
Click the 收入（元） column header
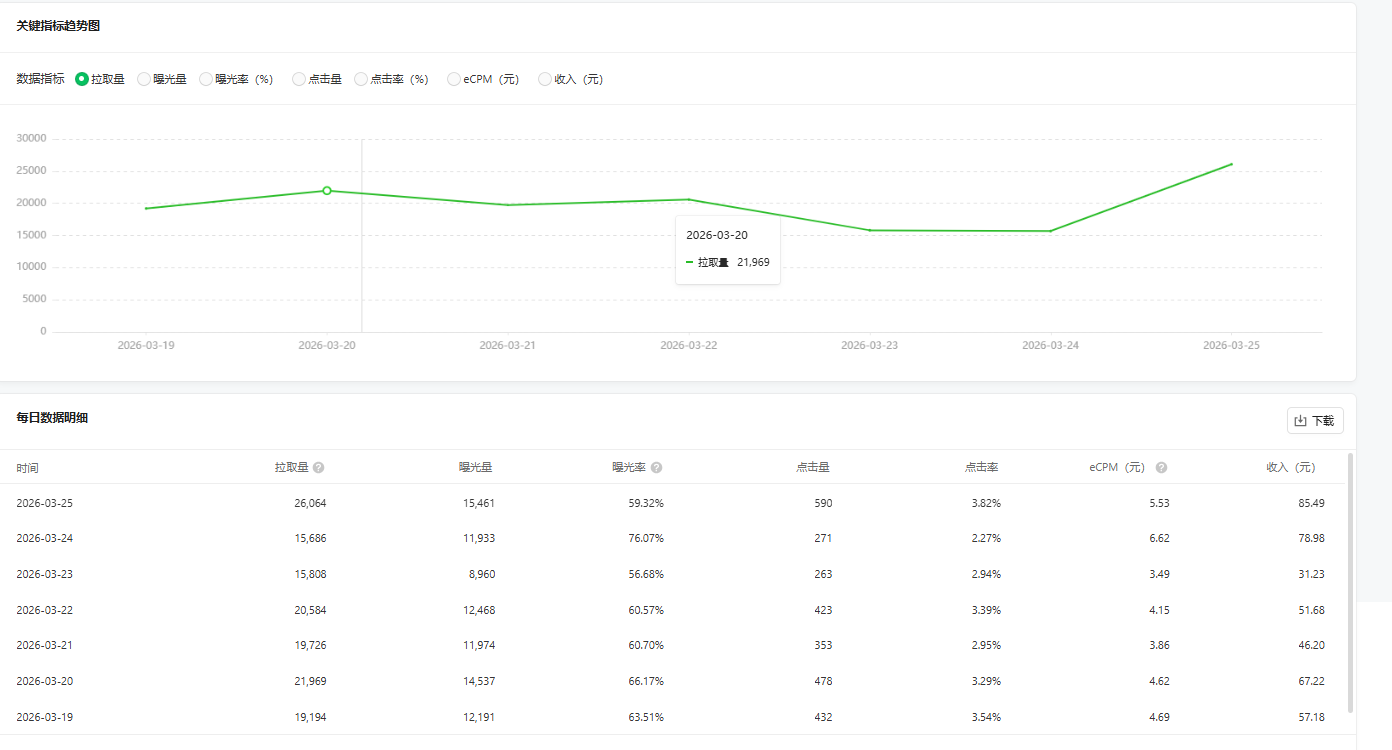(x=1290, y=467)
